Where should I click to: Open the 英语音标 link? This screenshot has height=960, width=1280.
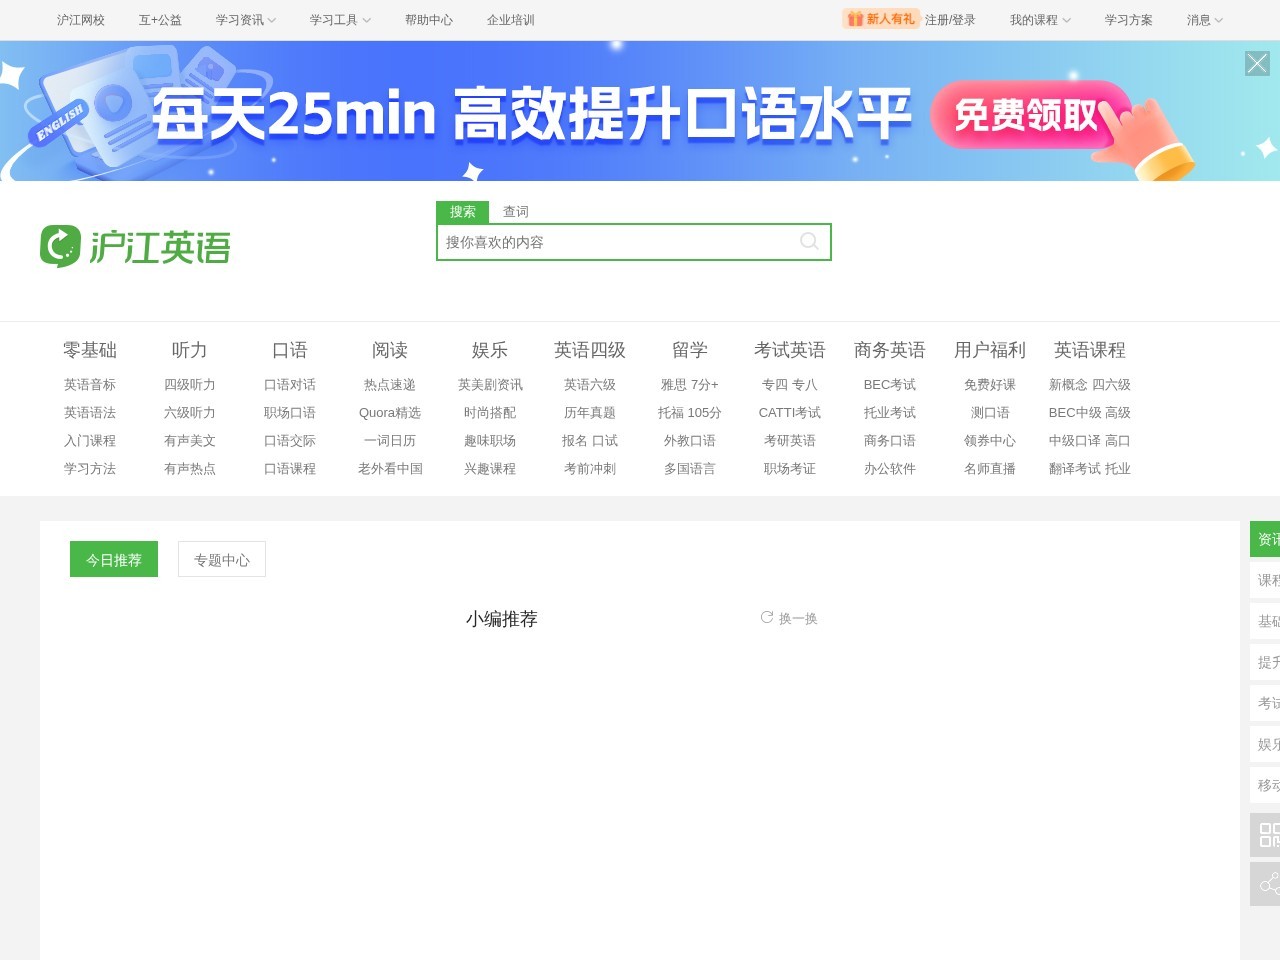(x=90, y=385)
